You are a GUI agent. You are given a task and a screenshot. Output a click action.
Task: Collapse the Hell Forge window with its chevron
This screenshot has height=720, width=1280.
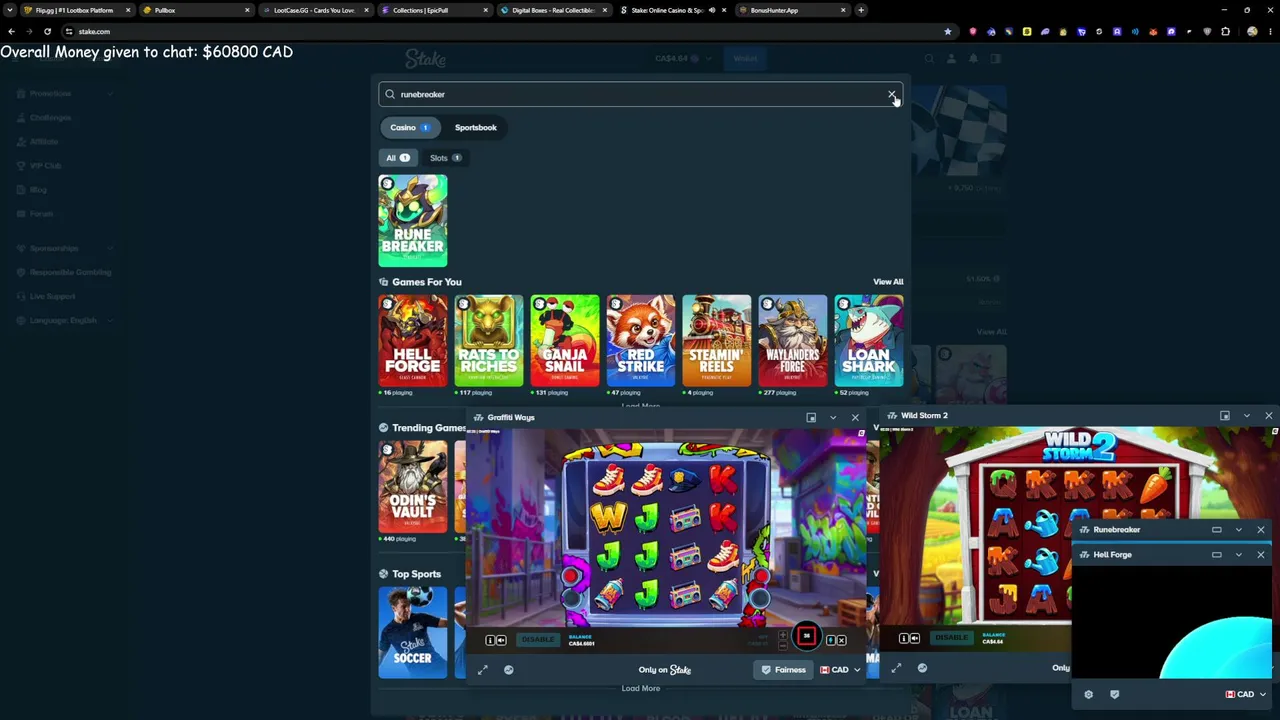point(1239,555)
